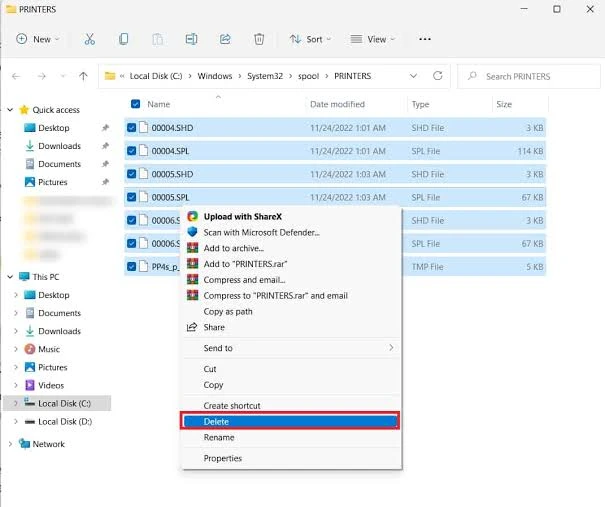Click the spool breadcrumb
This screenshot has width=605, height=507.
point(308,76)
